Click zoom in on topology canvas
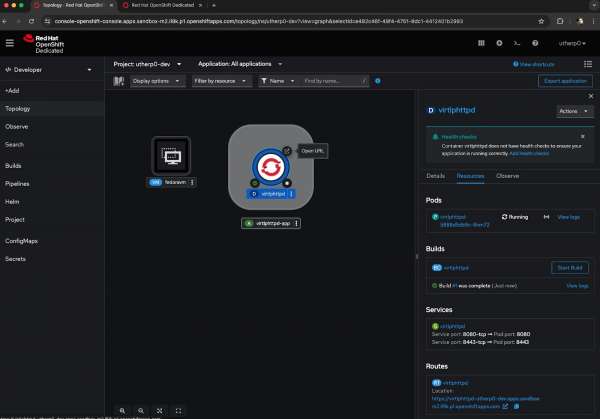The image size is (600, 419). pyautogui.click(x=122, y=410)
